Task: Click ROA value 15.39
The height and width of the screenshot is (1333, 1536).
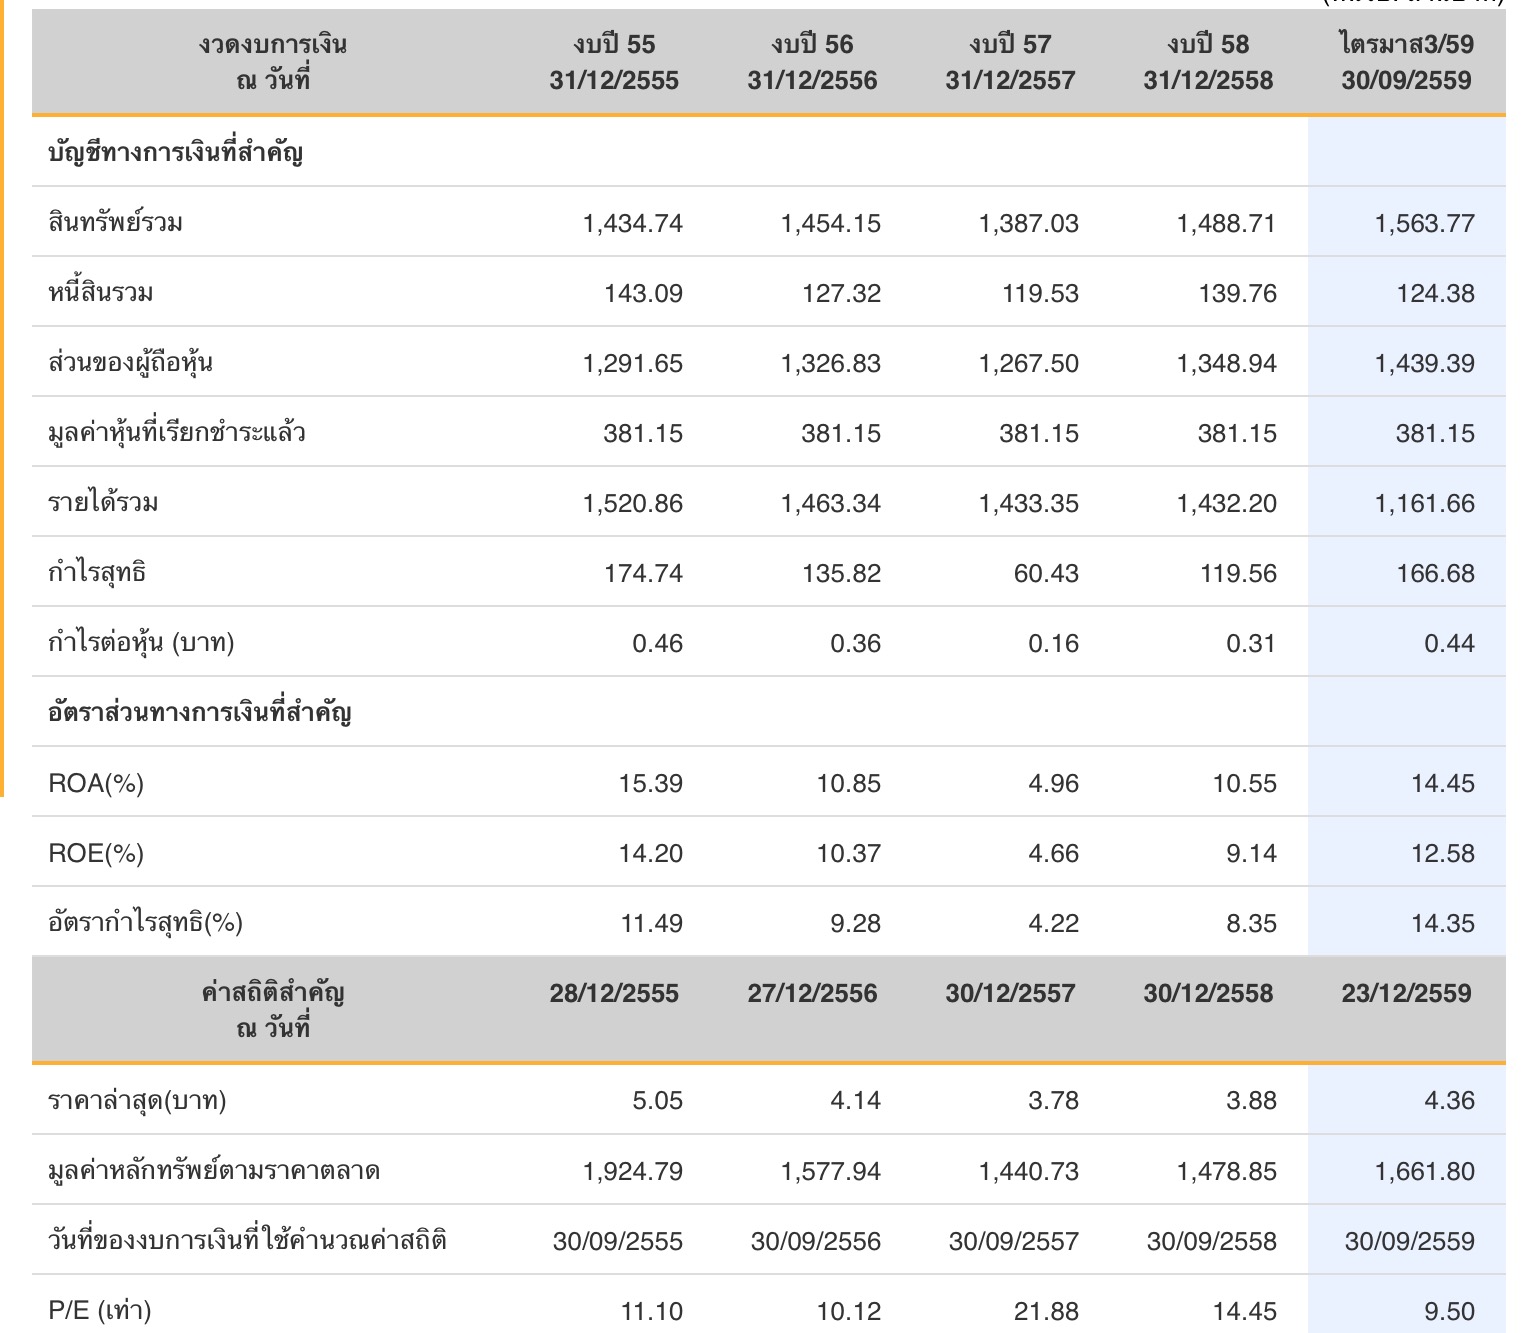Action: 651,783
